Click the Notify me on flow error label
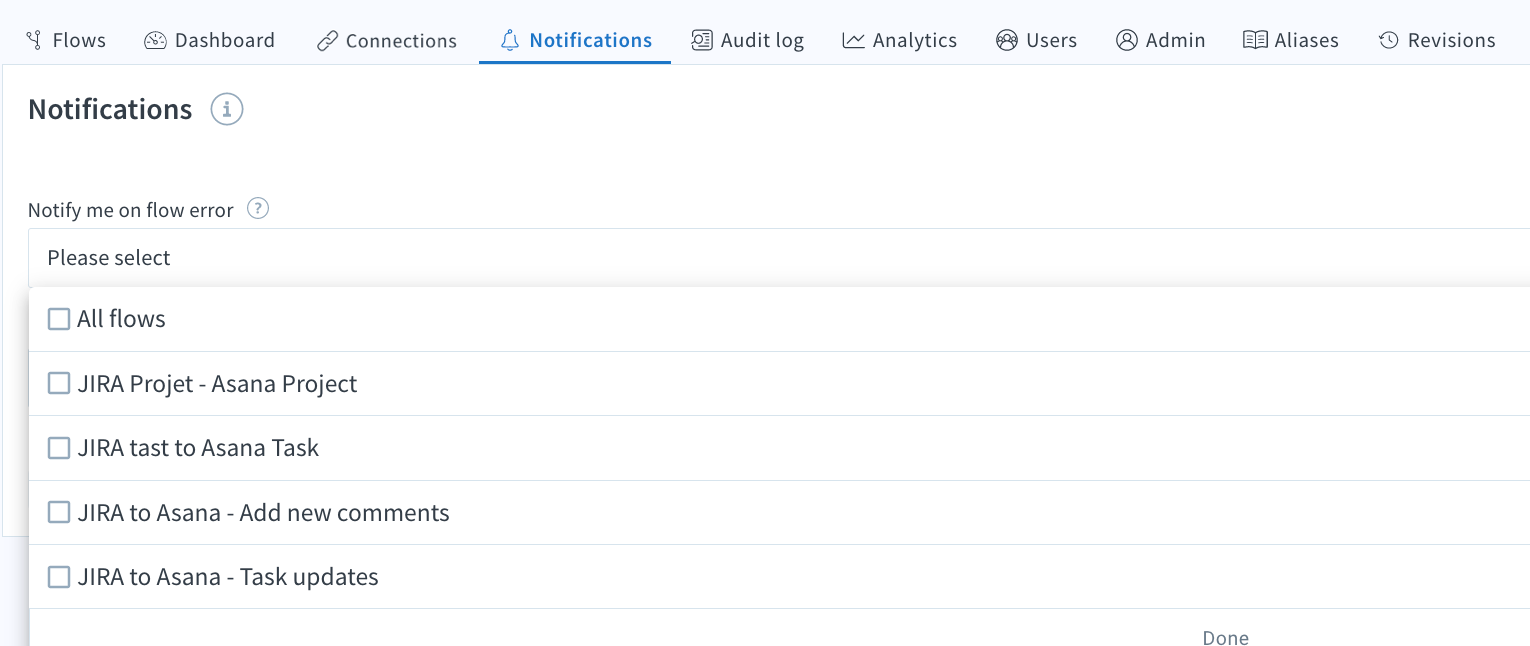1530x646 pixels. (x=131, y=210)
